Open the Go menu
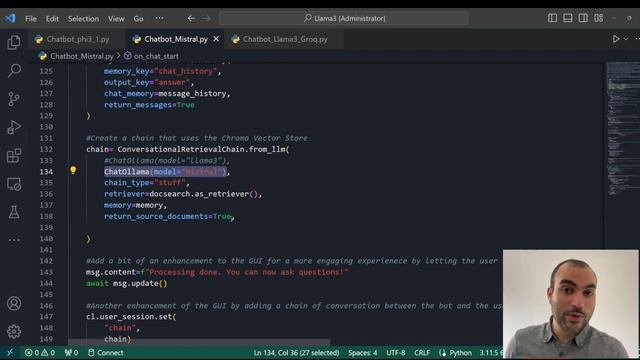The width and height of the screenshot is (640, 360). [x=138, y=19]
